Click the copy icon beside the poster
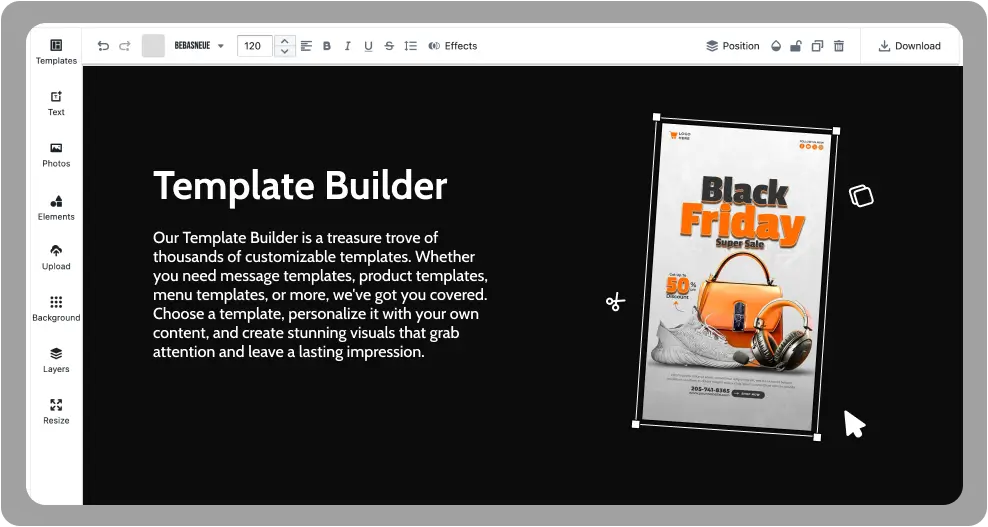Image resolution: width=988 pixels, height=527 pixels. (x=861, y=195)
